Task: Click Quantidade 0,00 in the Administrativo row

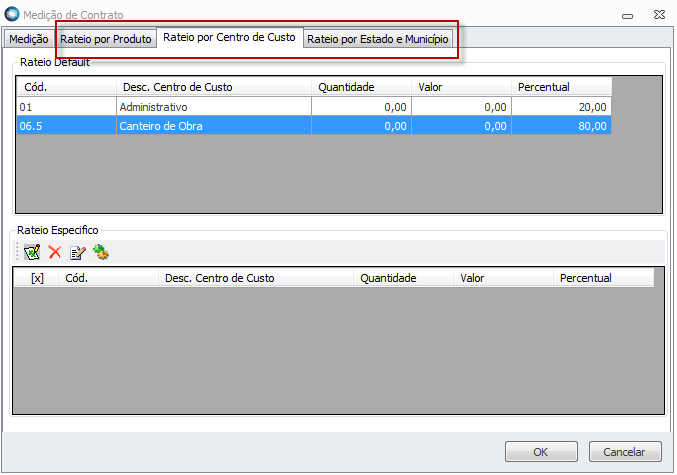Action: pos(361,107)
